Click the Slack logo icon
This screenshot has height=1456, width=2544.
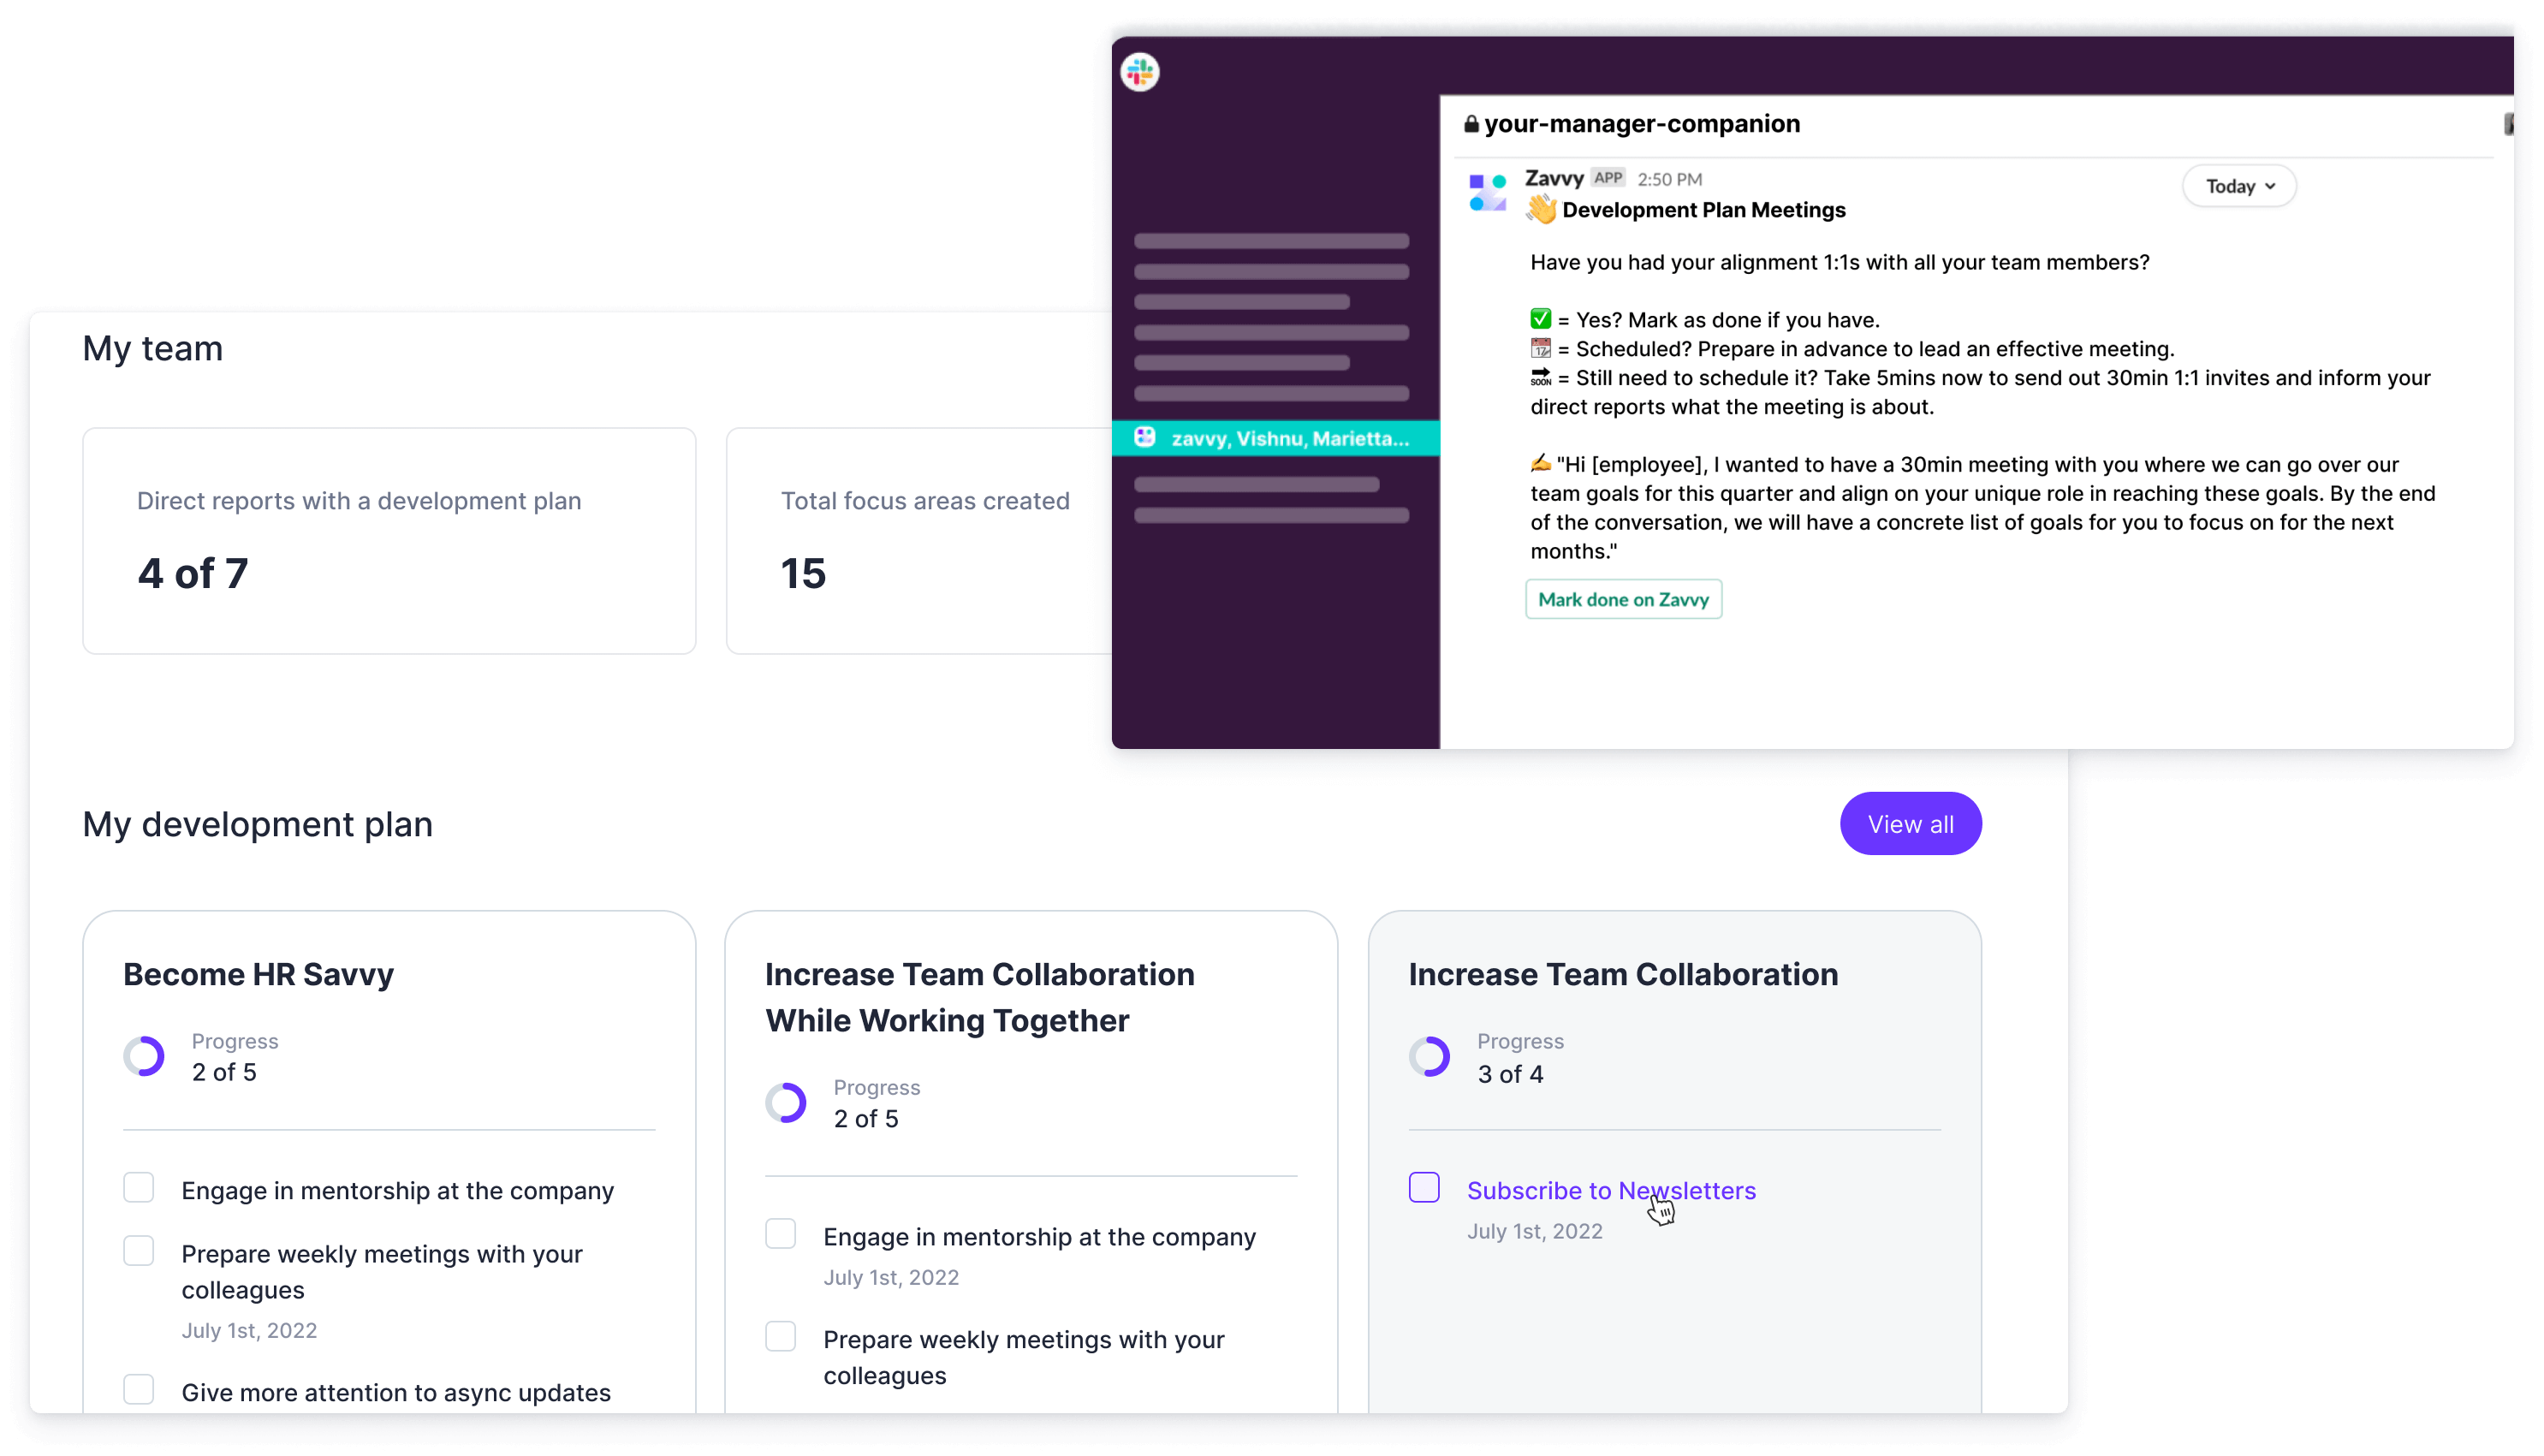pos(1139,72)
